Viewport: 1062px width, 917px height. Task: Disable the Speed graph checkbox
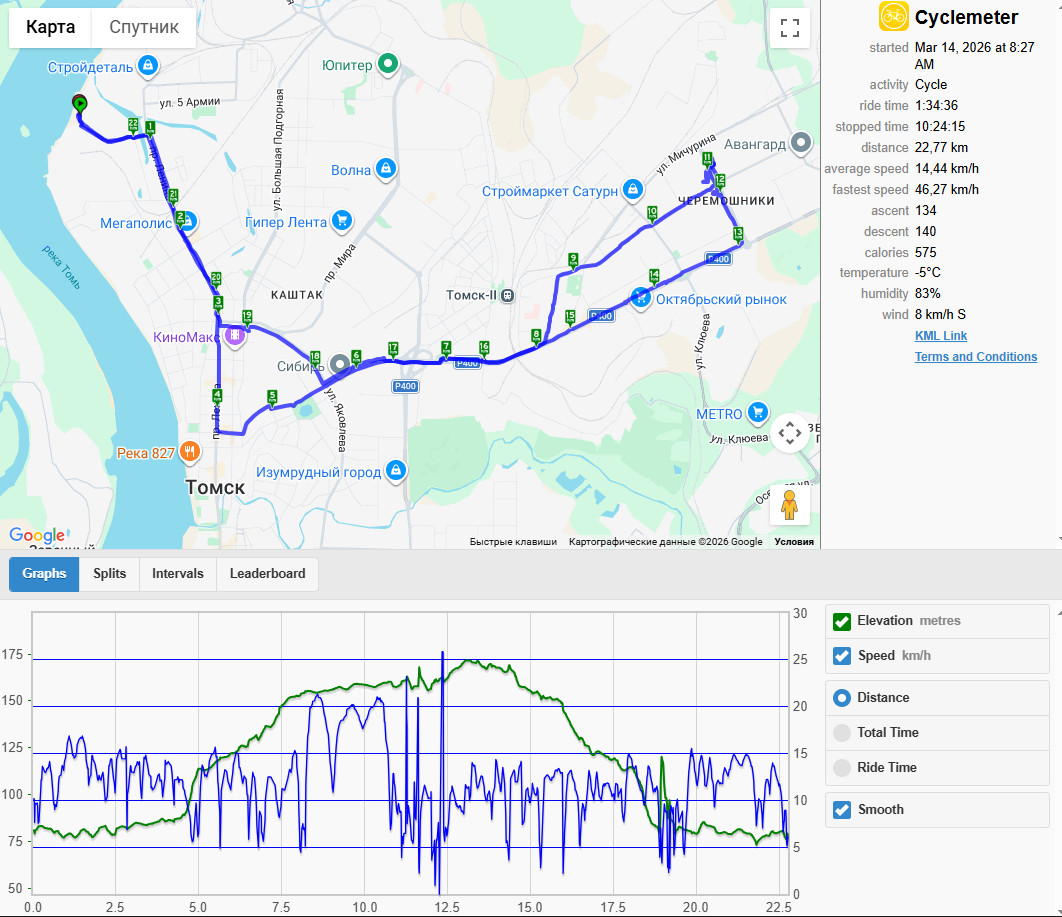pos(842,656)
